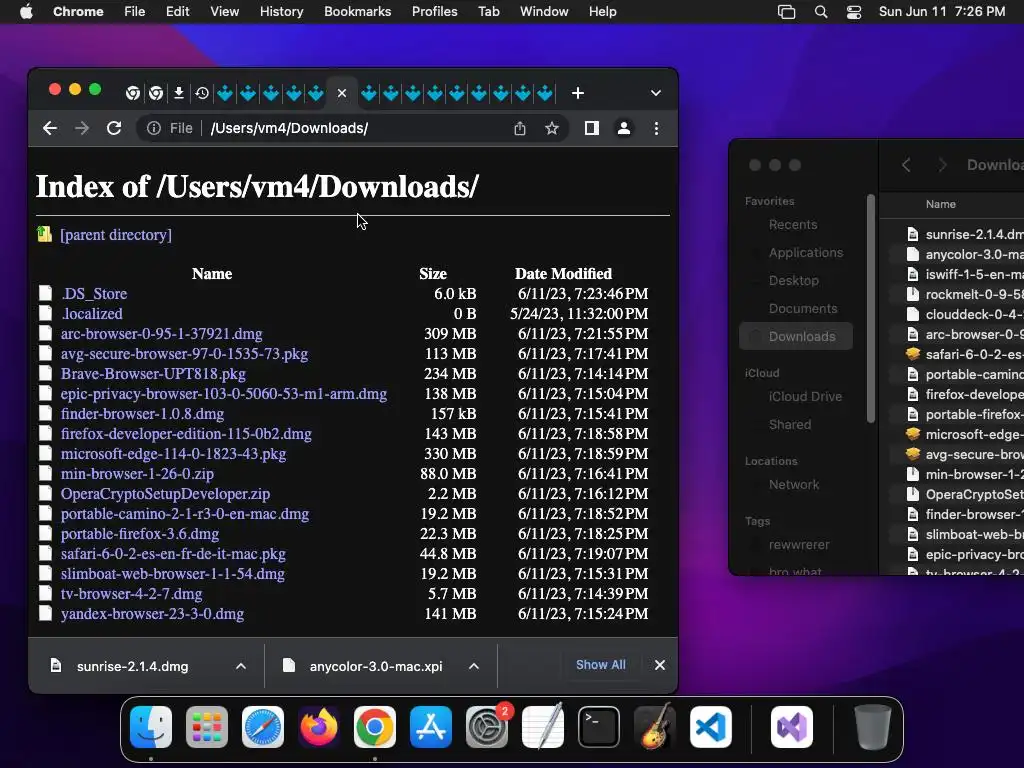Open avg-secure-browser-97-0-1535-73.pkg link
Screen dimensions: 1024x768
[x=184, y=354]
